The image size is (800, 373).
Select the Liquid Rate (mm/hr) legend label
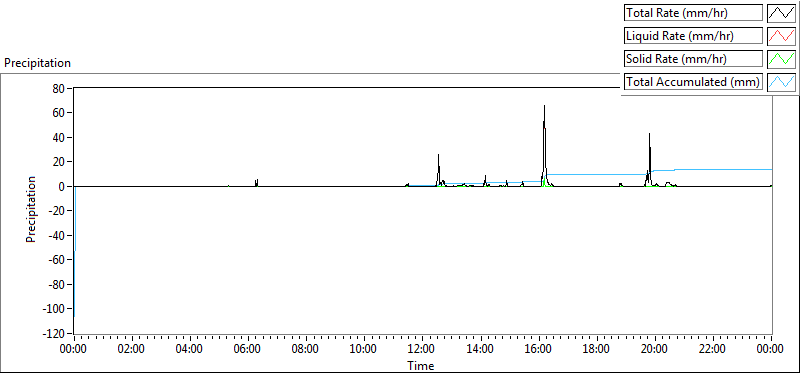click(x=694, y=36)
